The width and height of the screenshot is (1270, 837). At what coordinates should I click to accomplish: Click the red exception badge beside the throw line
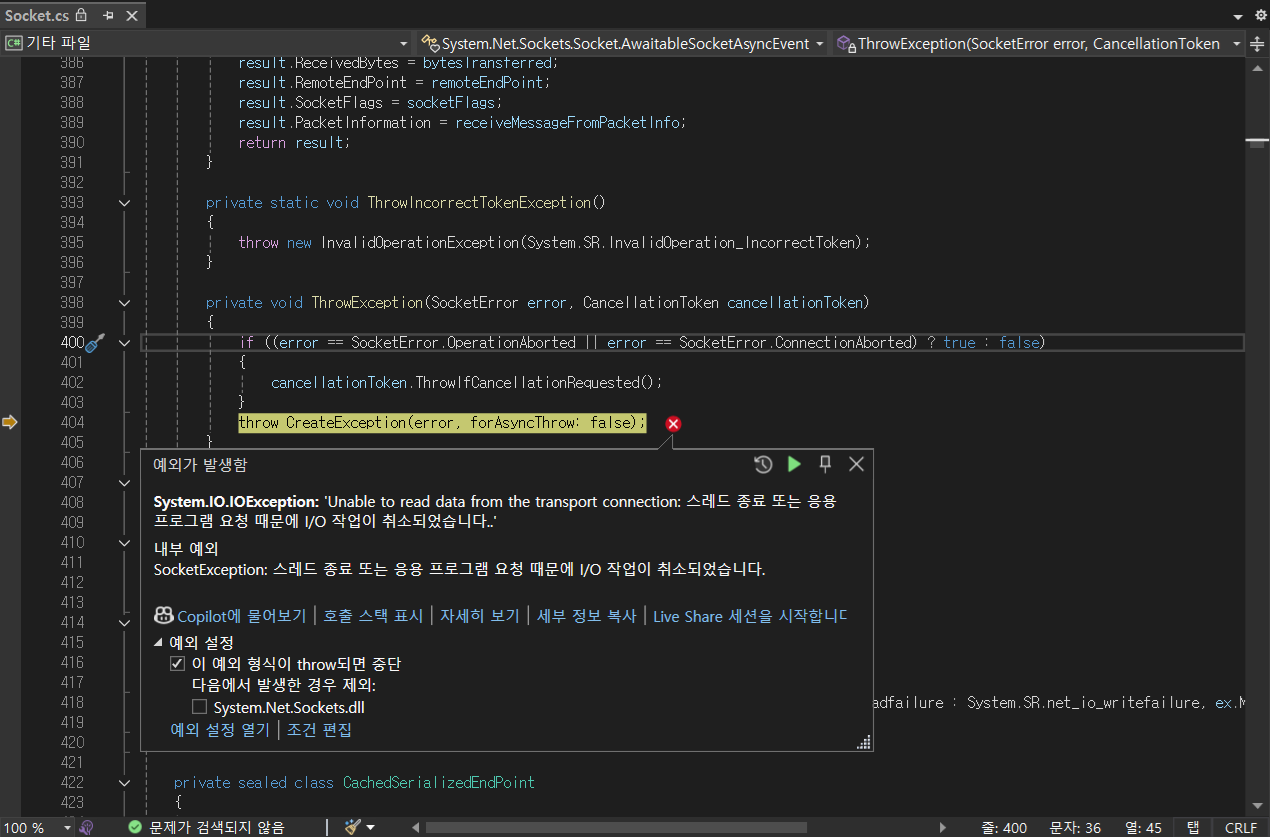point(673,423)
